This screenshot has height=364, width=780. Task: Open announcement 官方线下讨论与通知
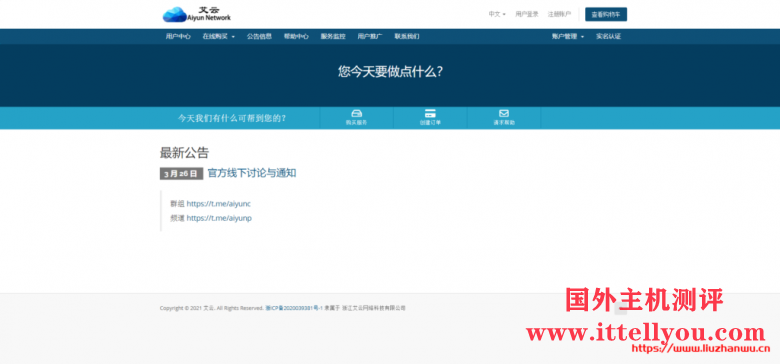252,173
